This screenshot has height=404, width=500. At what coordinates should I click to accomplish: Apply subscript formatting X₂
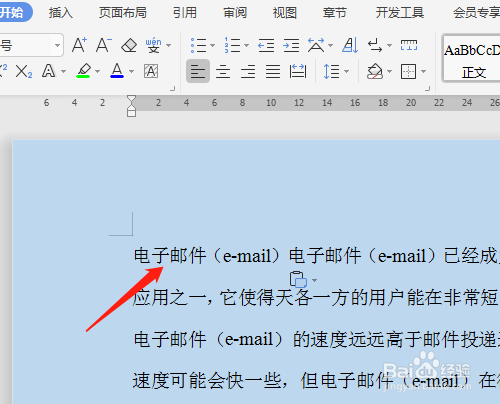[24, 71]
